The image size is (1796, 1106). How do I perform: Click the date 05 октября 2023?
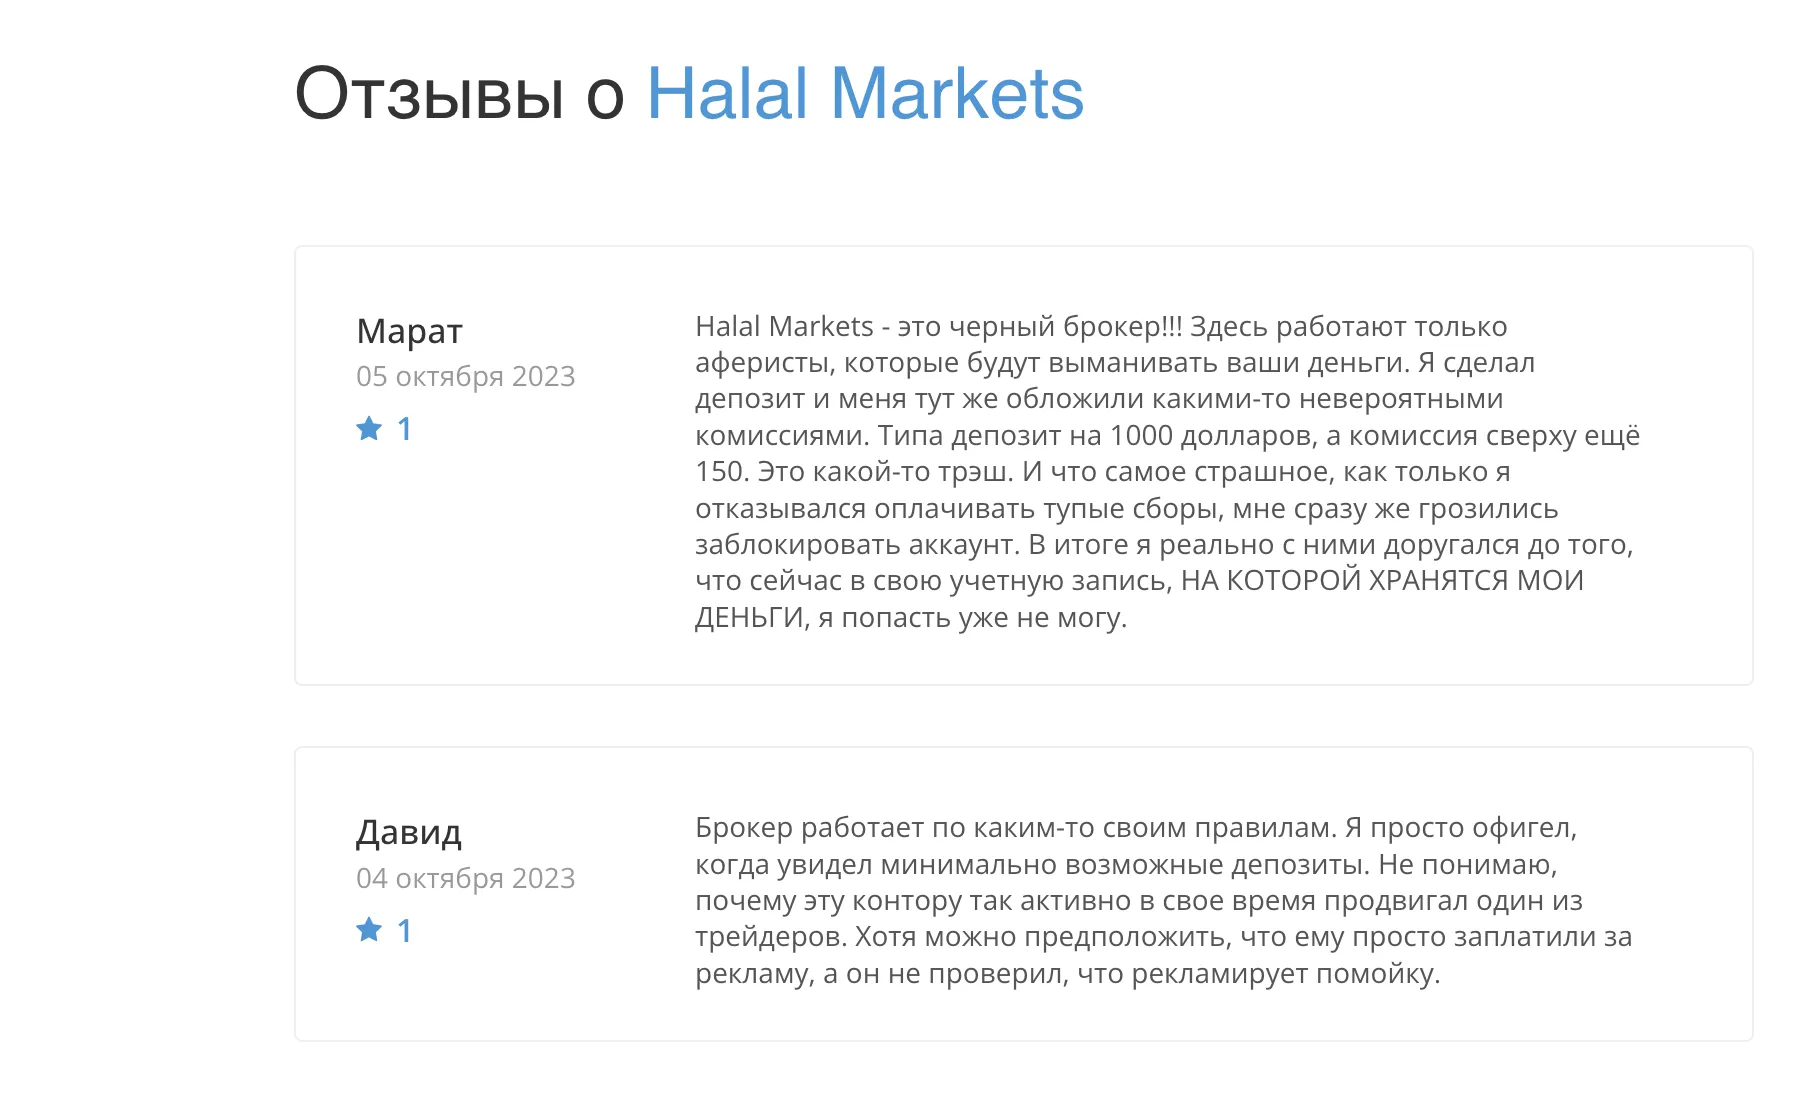pyautogui.click(x=466, y=376)
